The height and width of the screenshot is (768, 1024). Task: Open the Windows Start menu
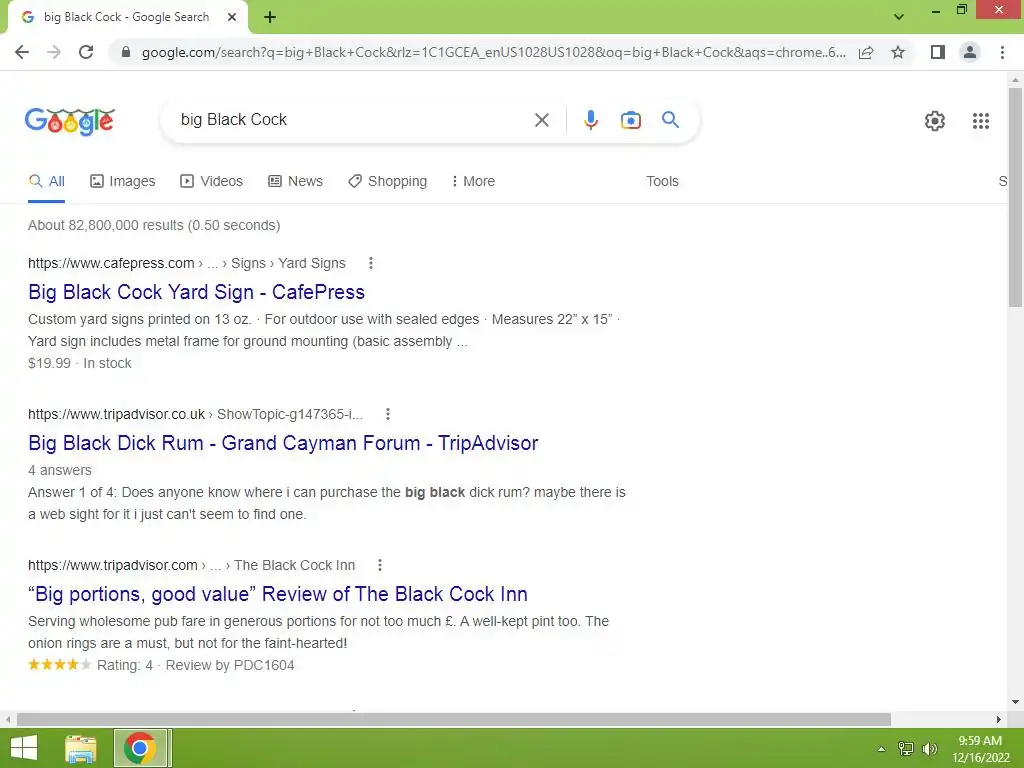point(24,748)
